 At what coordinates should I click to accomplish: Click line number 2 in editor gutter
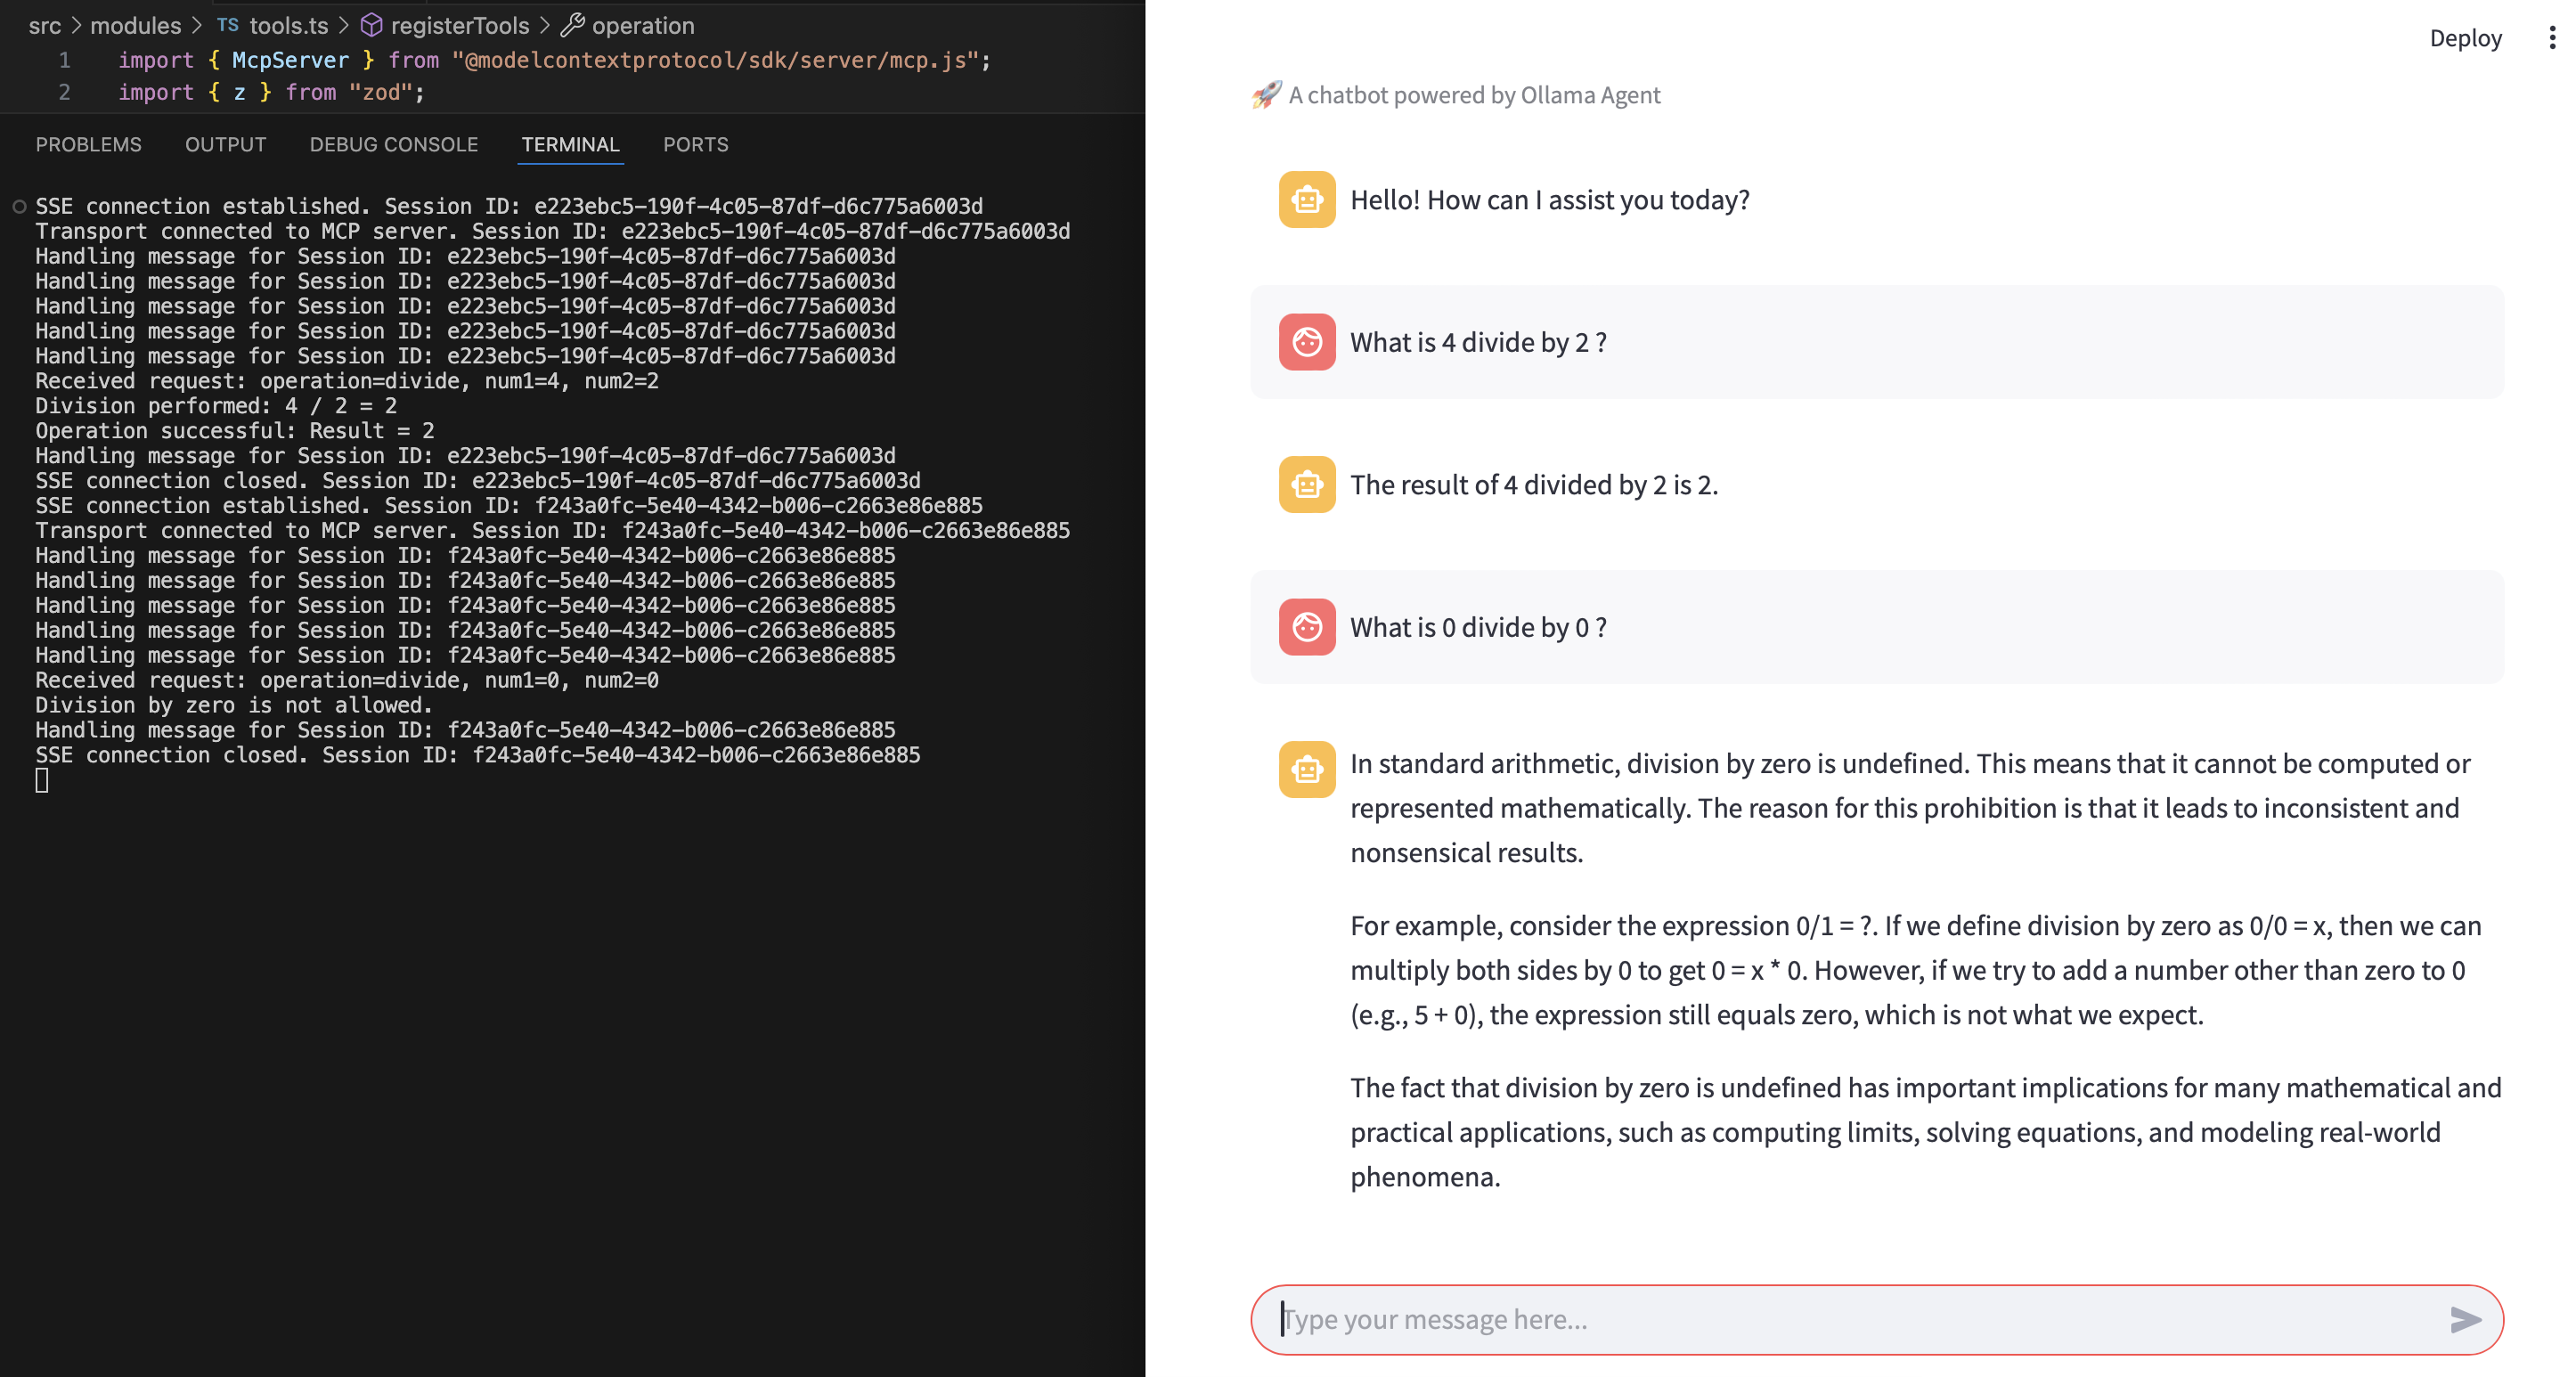(65, 93)
